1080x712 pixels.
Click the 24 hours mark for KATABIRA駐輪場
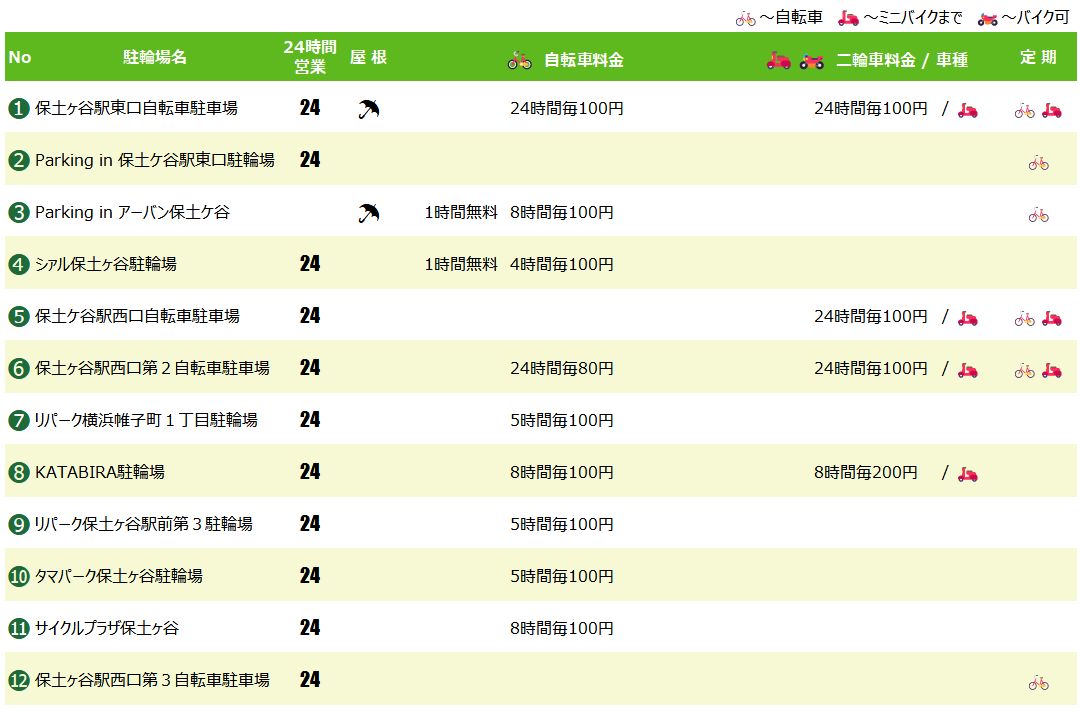pos(310,472)
